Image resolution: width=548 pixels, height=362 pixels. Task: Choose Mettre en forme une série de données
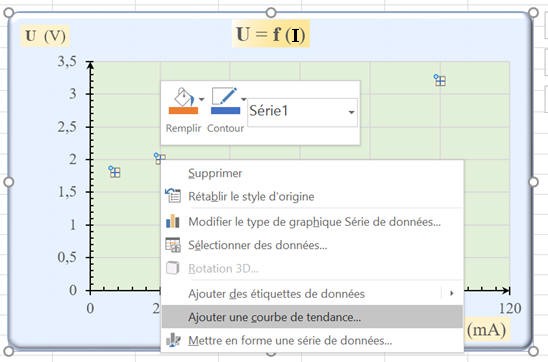(x=312, y=340)
